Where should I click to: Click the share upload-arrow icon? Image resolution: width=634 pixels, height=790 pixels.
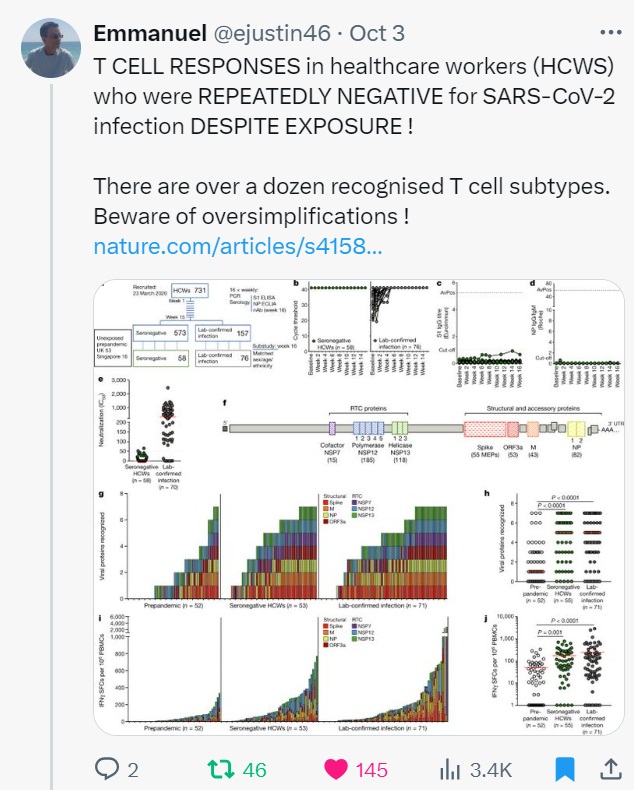tap(607, 768)
